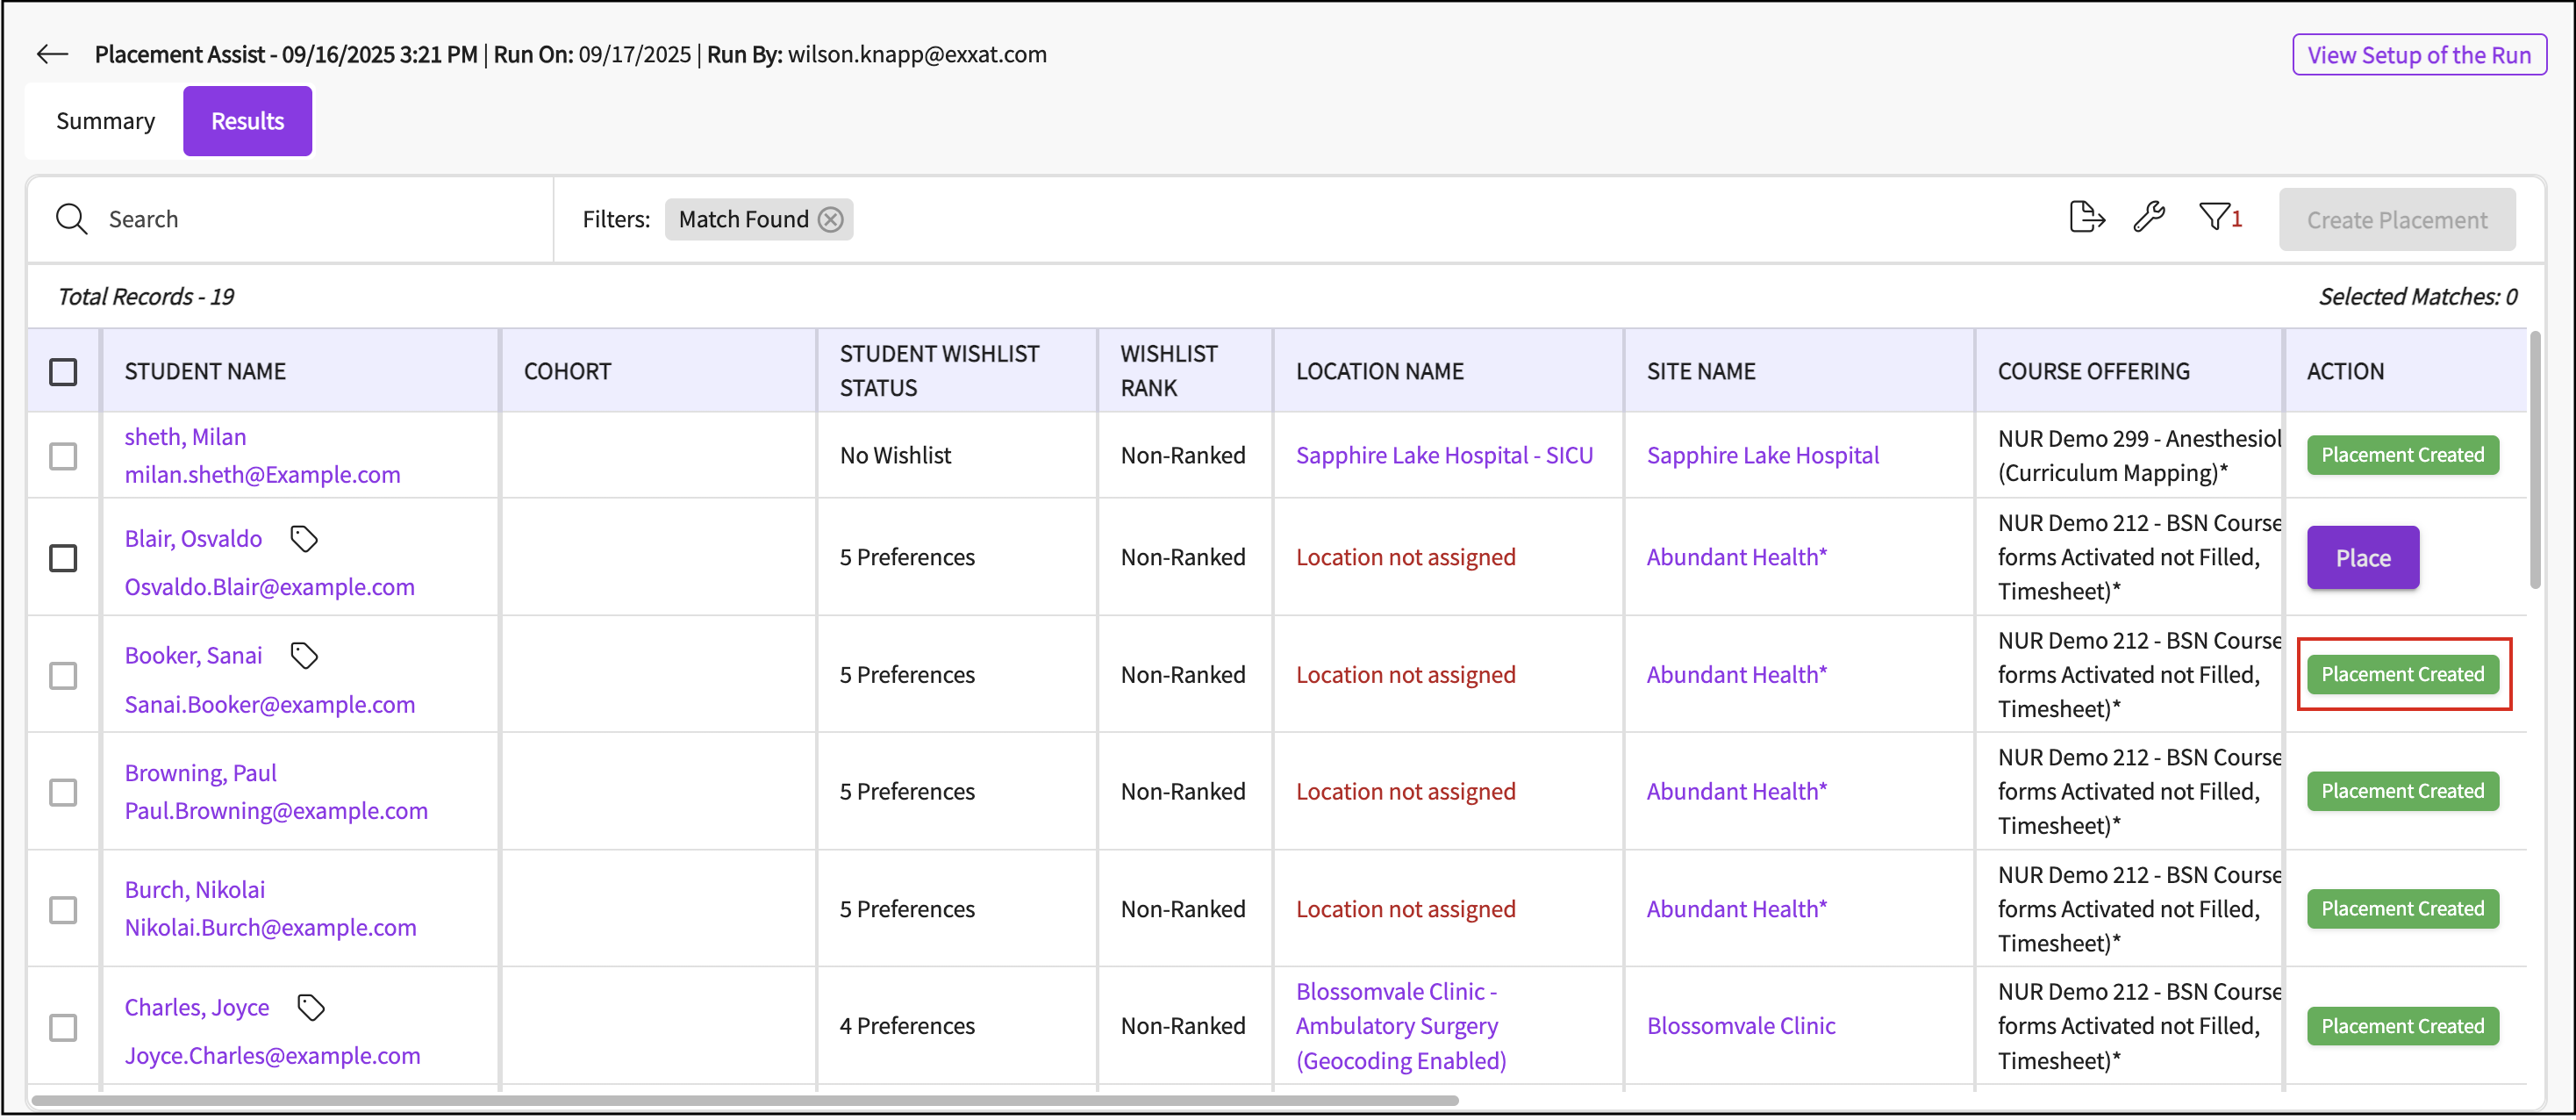Screen dimensions: 2576x1120
Task: Check the box for Blair, Osvaldo
Action: 63,558
